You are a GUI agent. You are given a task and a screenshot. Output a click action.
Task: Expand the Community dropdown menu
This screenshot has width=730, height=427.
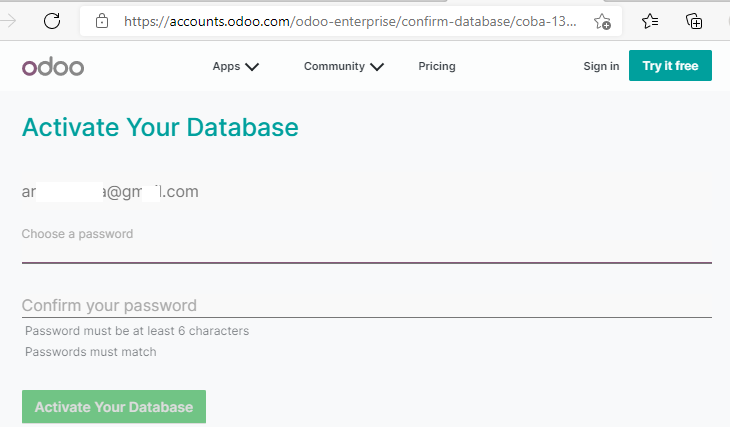pos(344,66)
